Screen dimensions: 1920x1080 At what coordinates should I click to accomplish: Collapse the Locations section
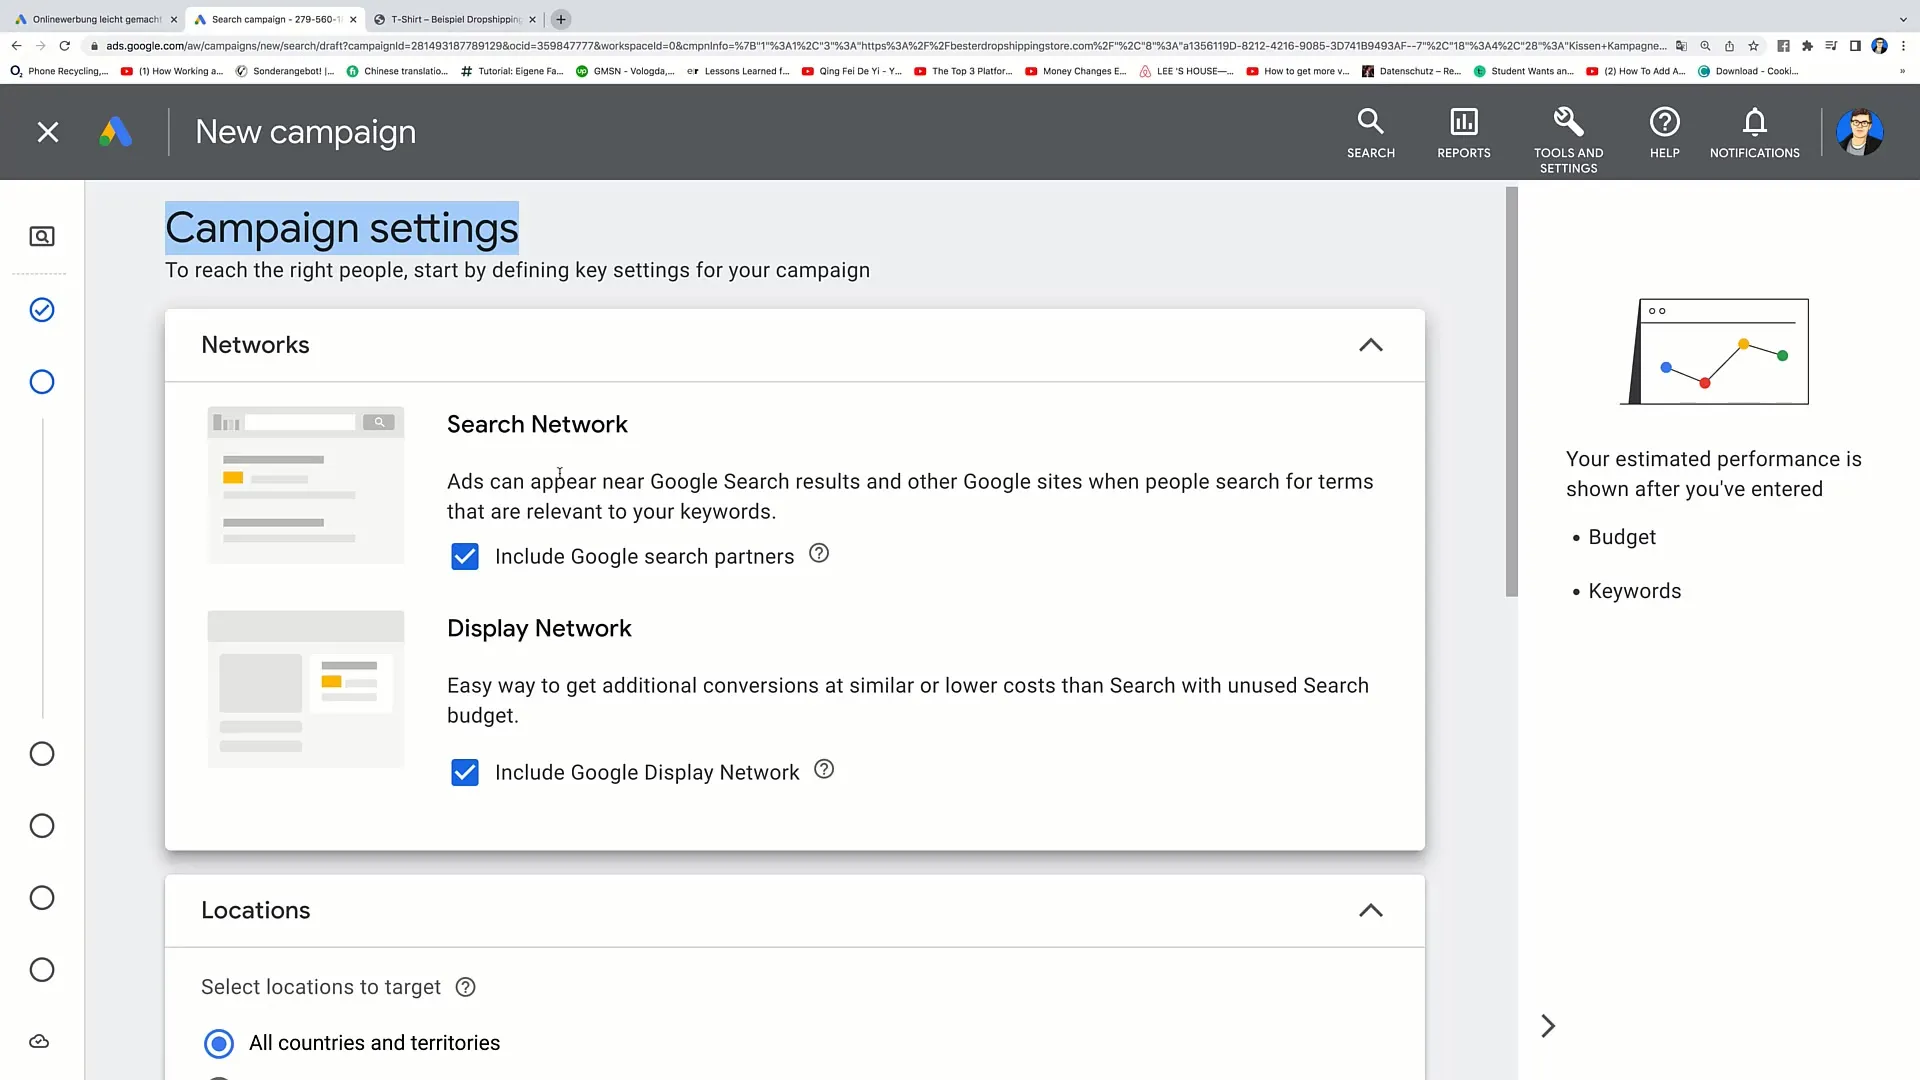pyautogui.click(x=1371, y=910)
